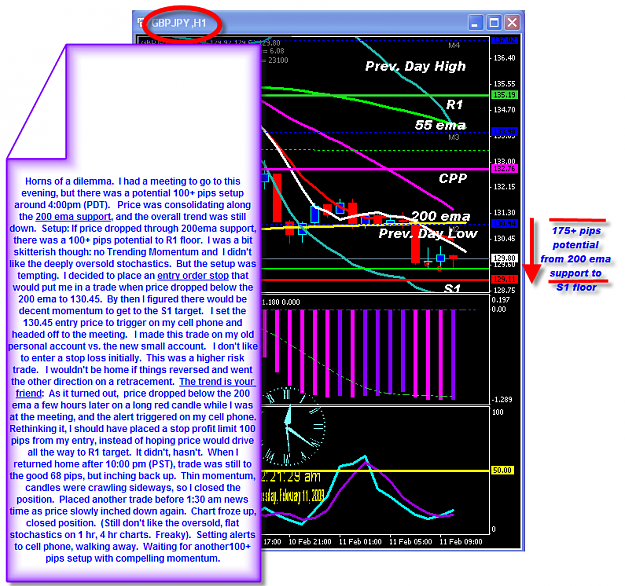Click the current price 129.80 tag
Viewport: 625px width, 586px height.
pyautogui.click(x=505, y=258)
